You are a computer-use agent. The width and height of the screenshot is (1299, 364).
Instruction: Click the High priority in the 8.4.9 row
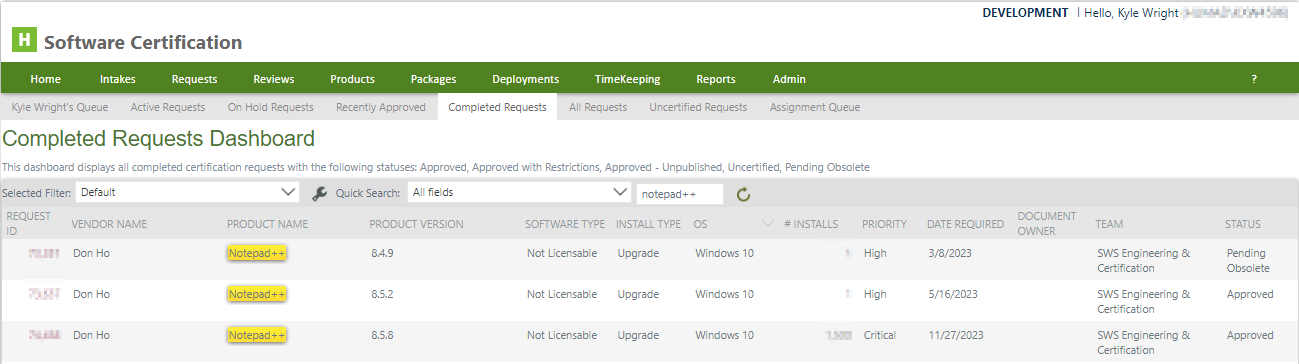874,254
